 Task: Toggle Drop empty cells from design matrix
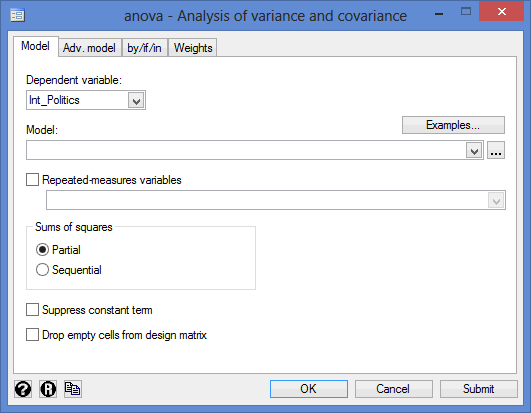(x=33, y=334)
